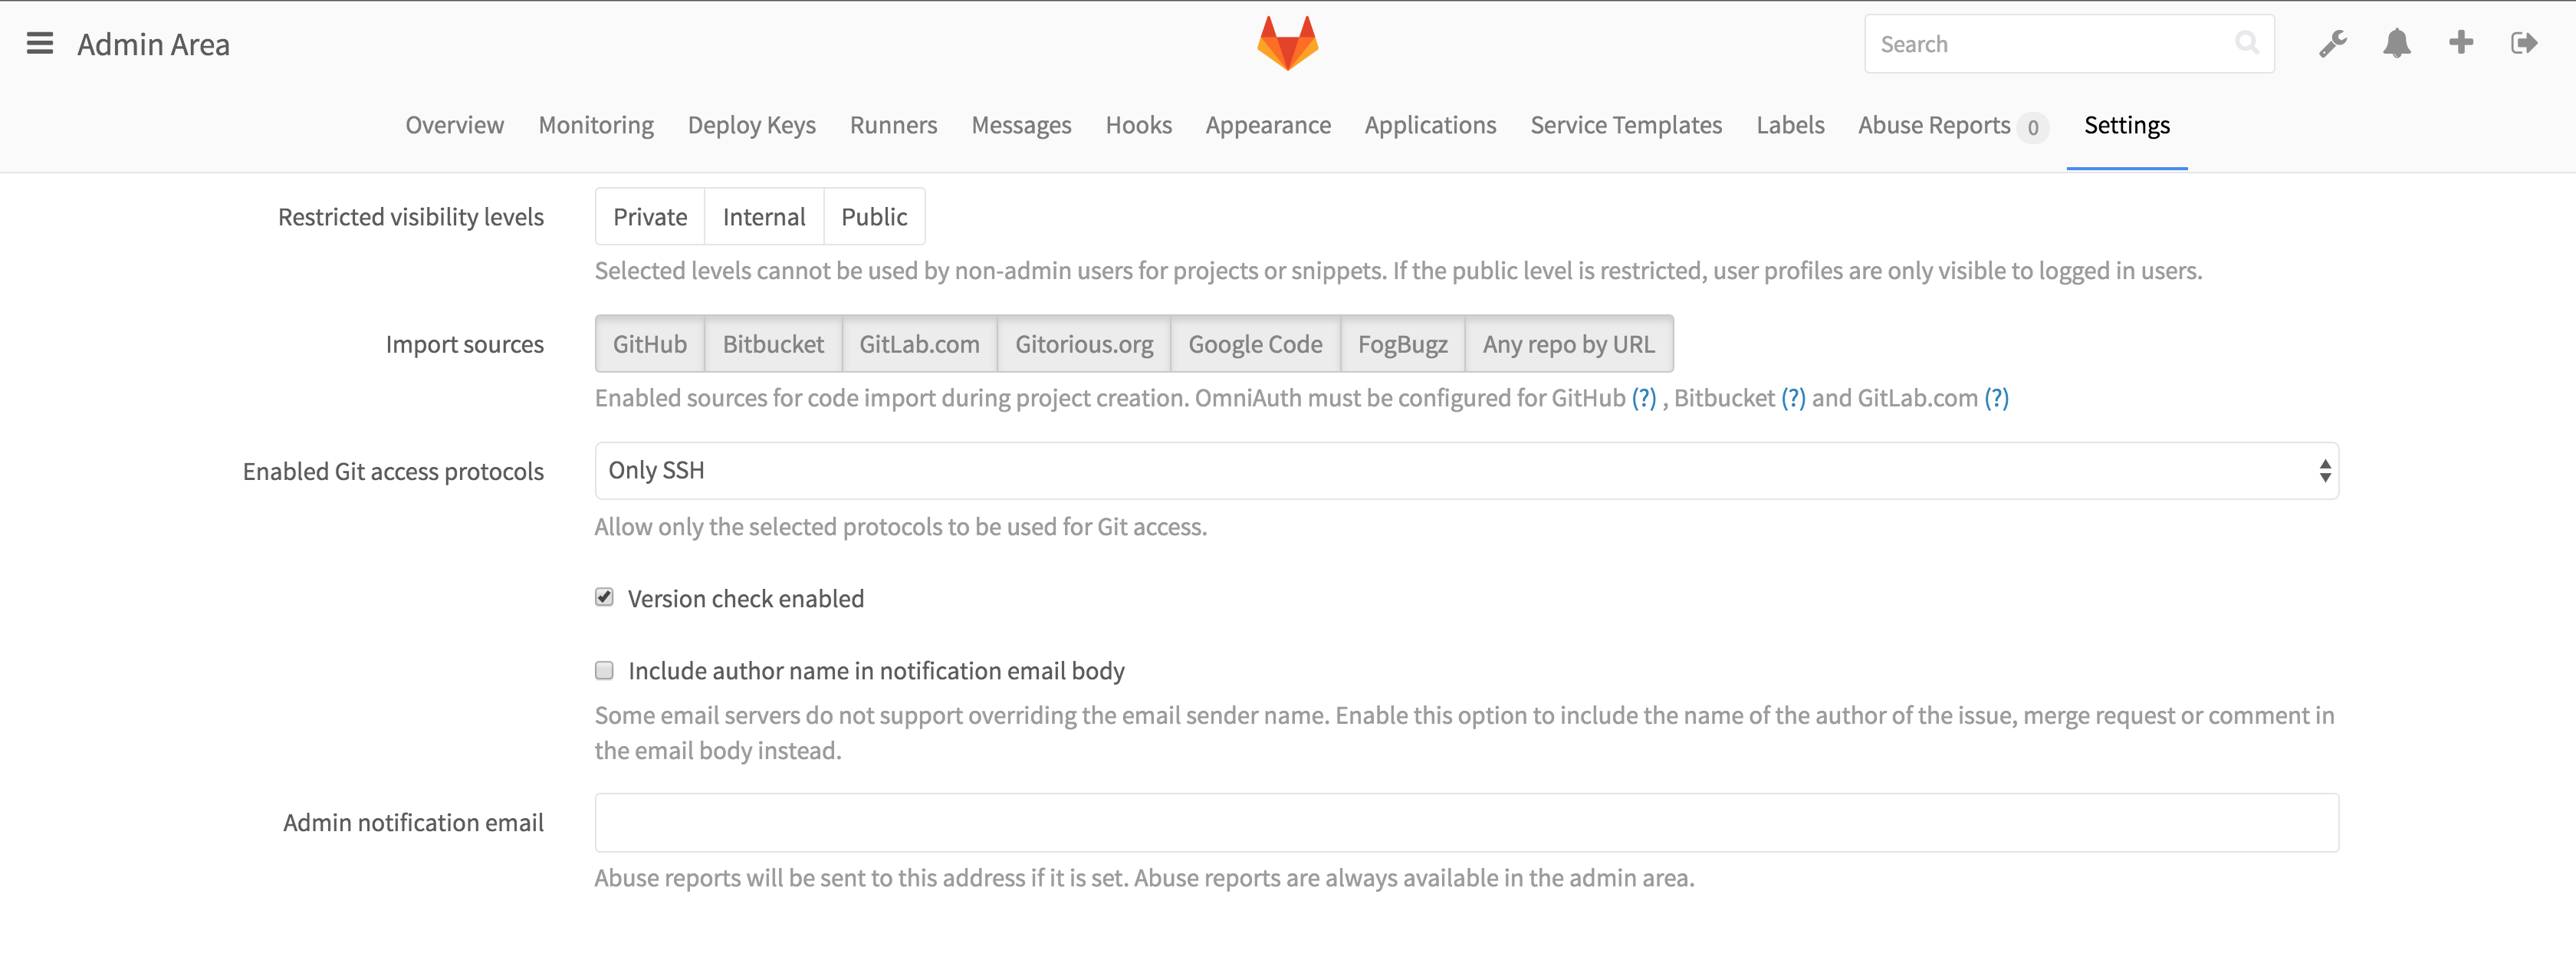2576x960 pixels.
Task: Navigate to the Hooks menu tab
Action: click(1138, 125)
